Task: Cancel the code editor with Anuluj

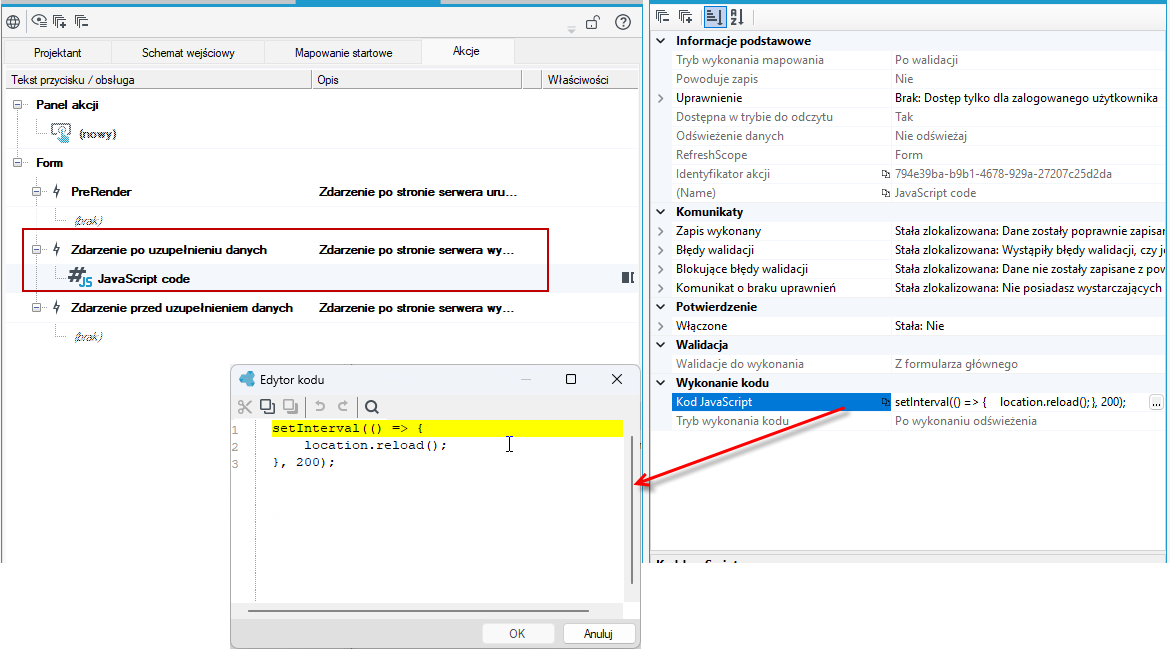Action: pos(598,633)
